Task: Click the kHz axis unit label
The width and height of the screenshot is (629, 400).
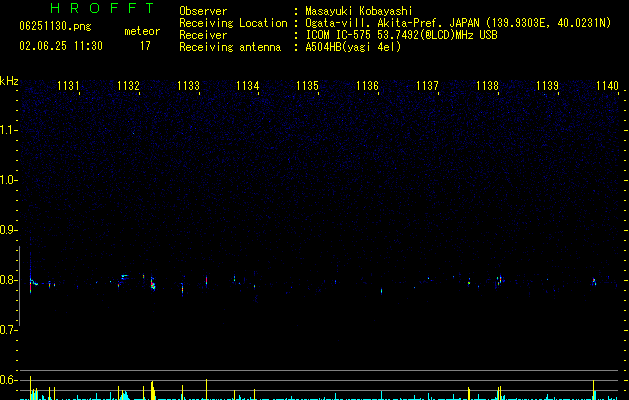Action: [9, 81]
